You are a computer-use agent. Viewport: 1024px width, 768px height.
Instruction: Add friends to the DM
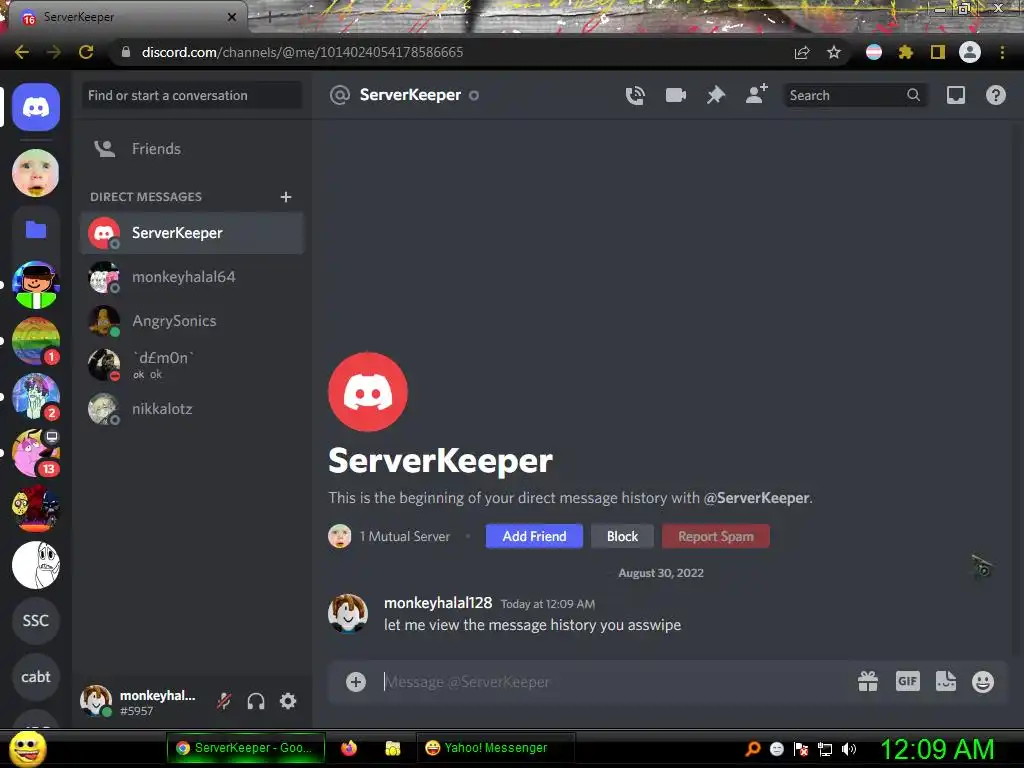click(756, 95)
